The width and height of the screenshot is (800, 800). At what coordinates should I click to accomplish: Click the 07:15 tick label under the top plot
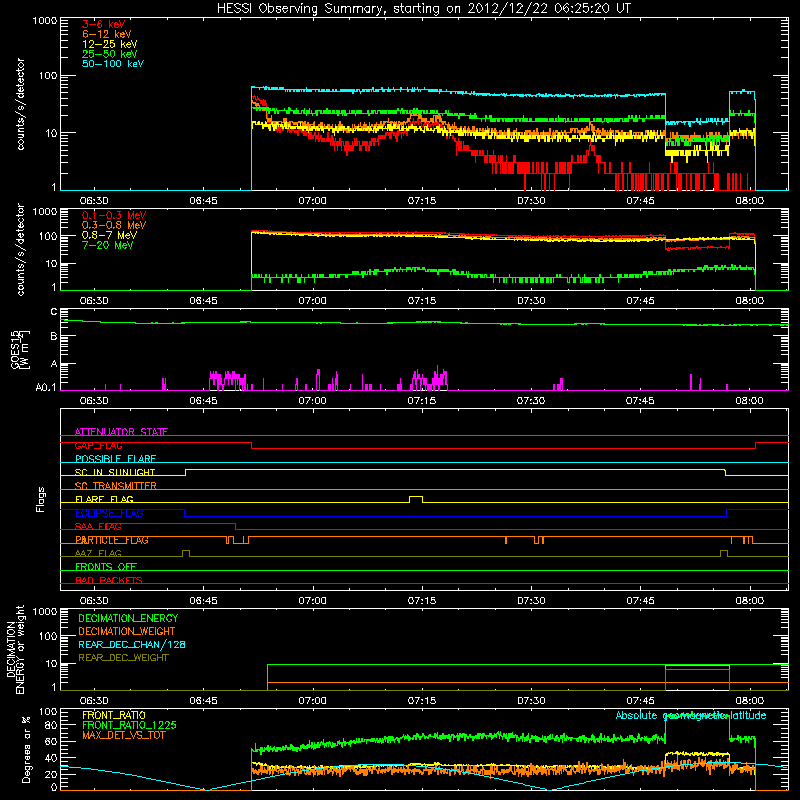(x=422, y=201)
